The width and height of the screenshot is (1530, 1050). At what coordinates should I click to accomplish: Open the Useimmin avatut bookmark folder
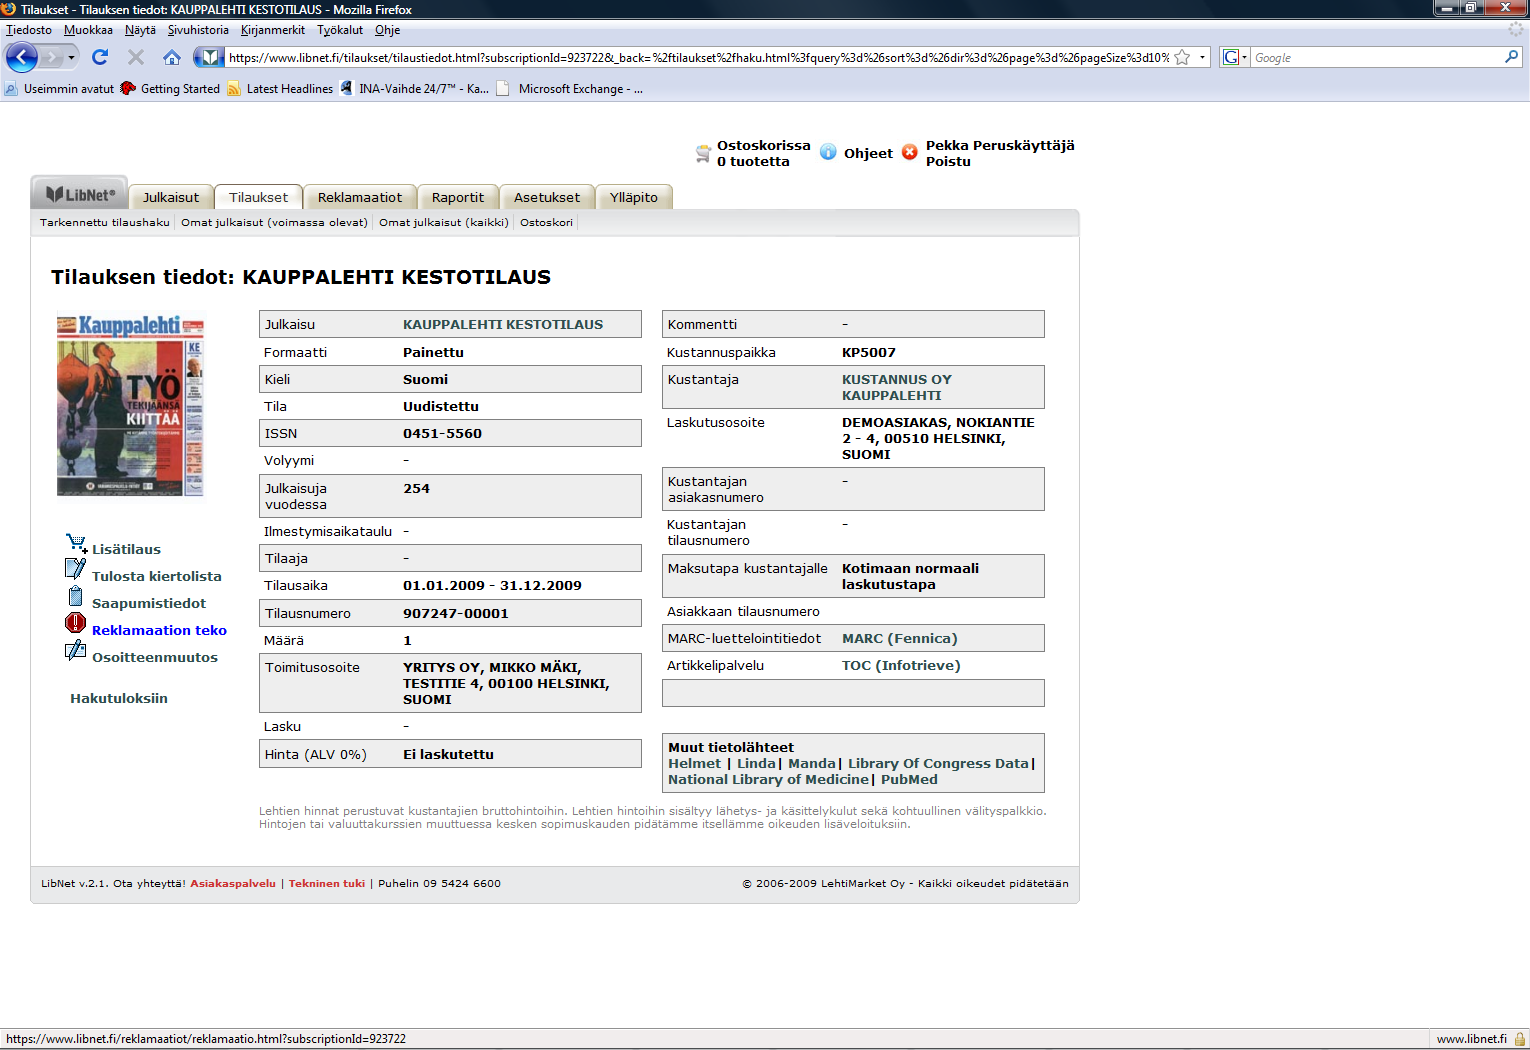(59, 88)
